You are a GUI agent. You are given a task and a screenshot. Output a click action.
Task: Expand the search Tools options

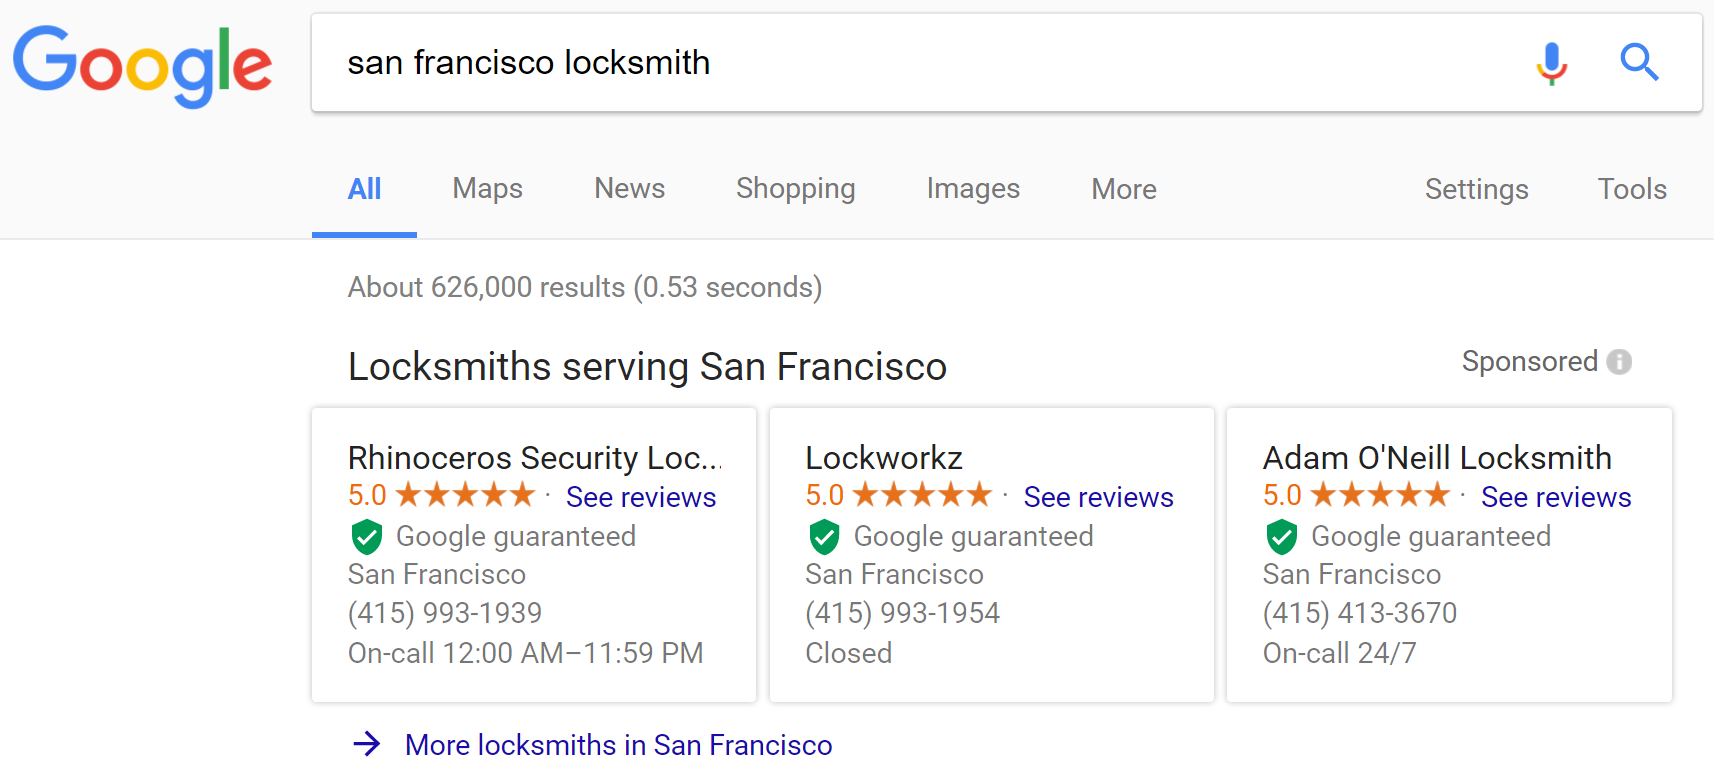1631,189
